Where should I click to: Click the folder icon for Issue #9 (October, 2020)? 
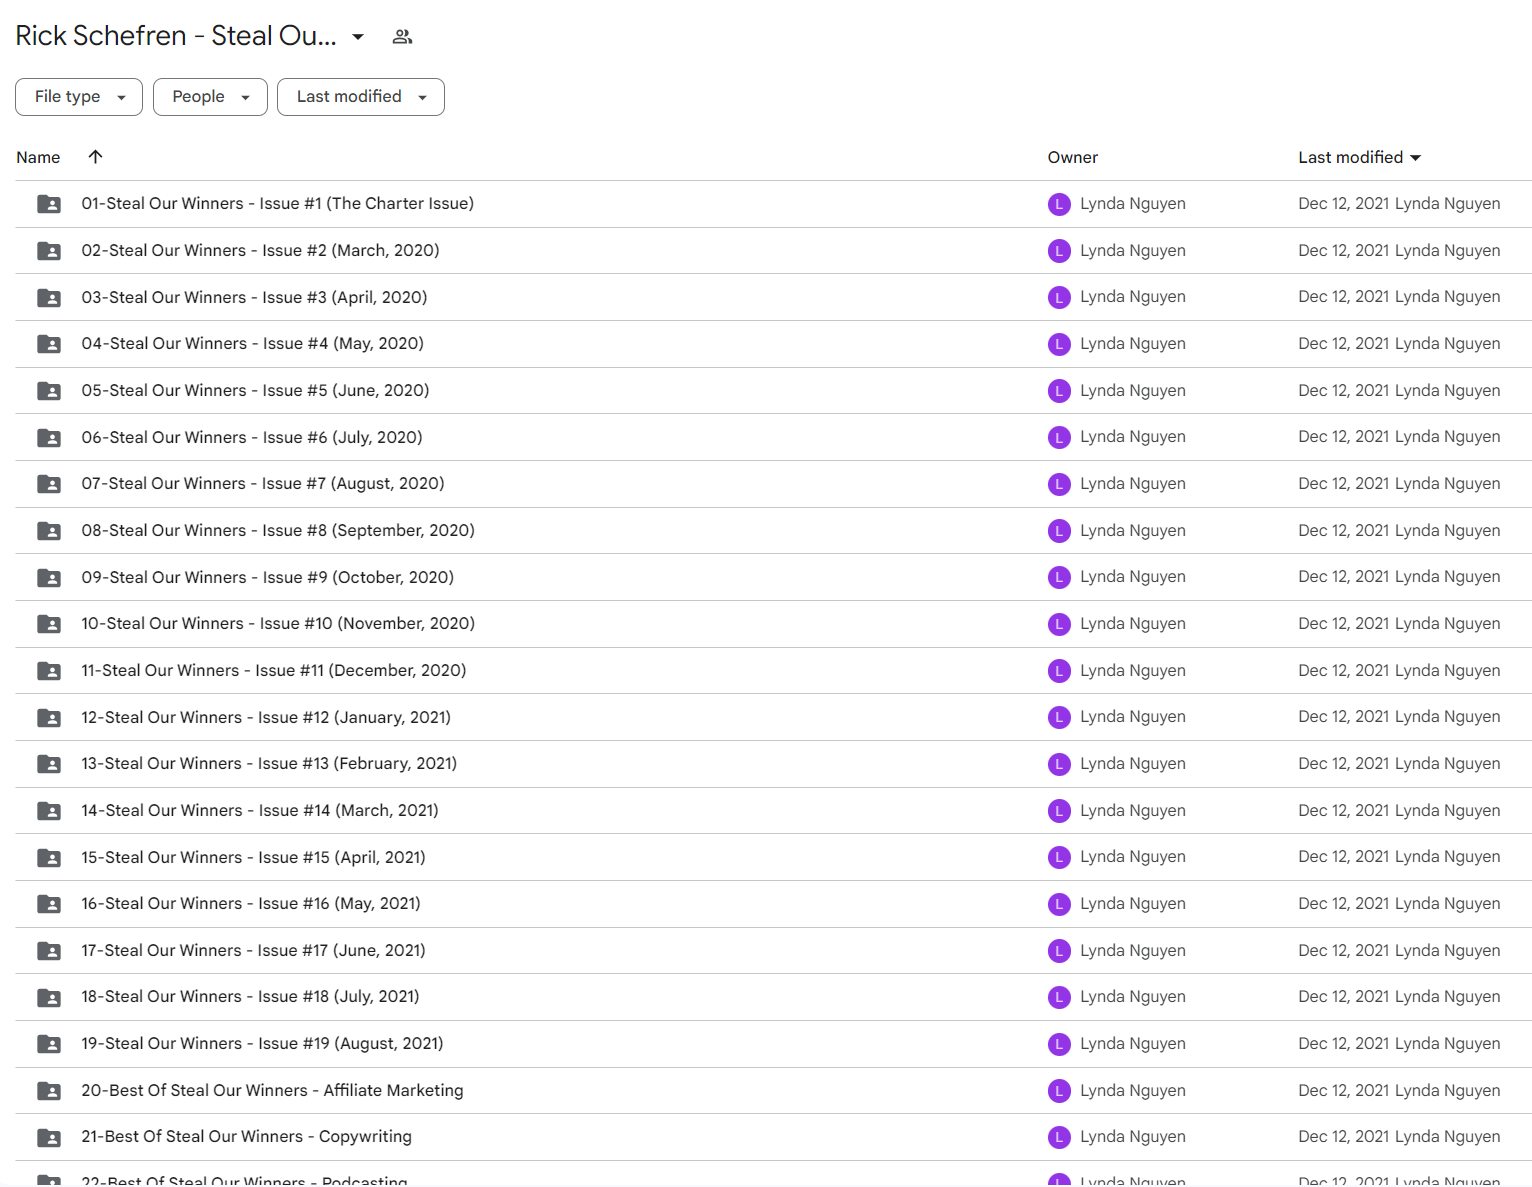pos(49,578)
